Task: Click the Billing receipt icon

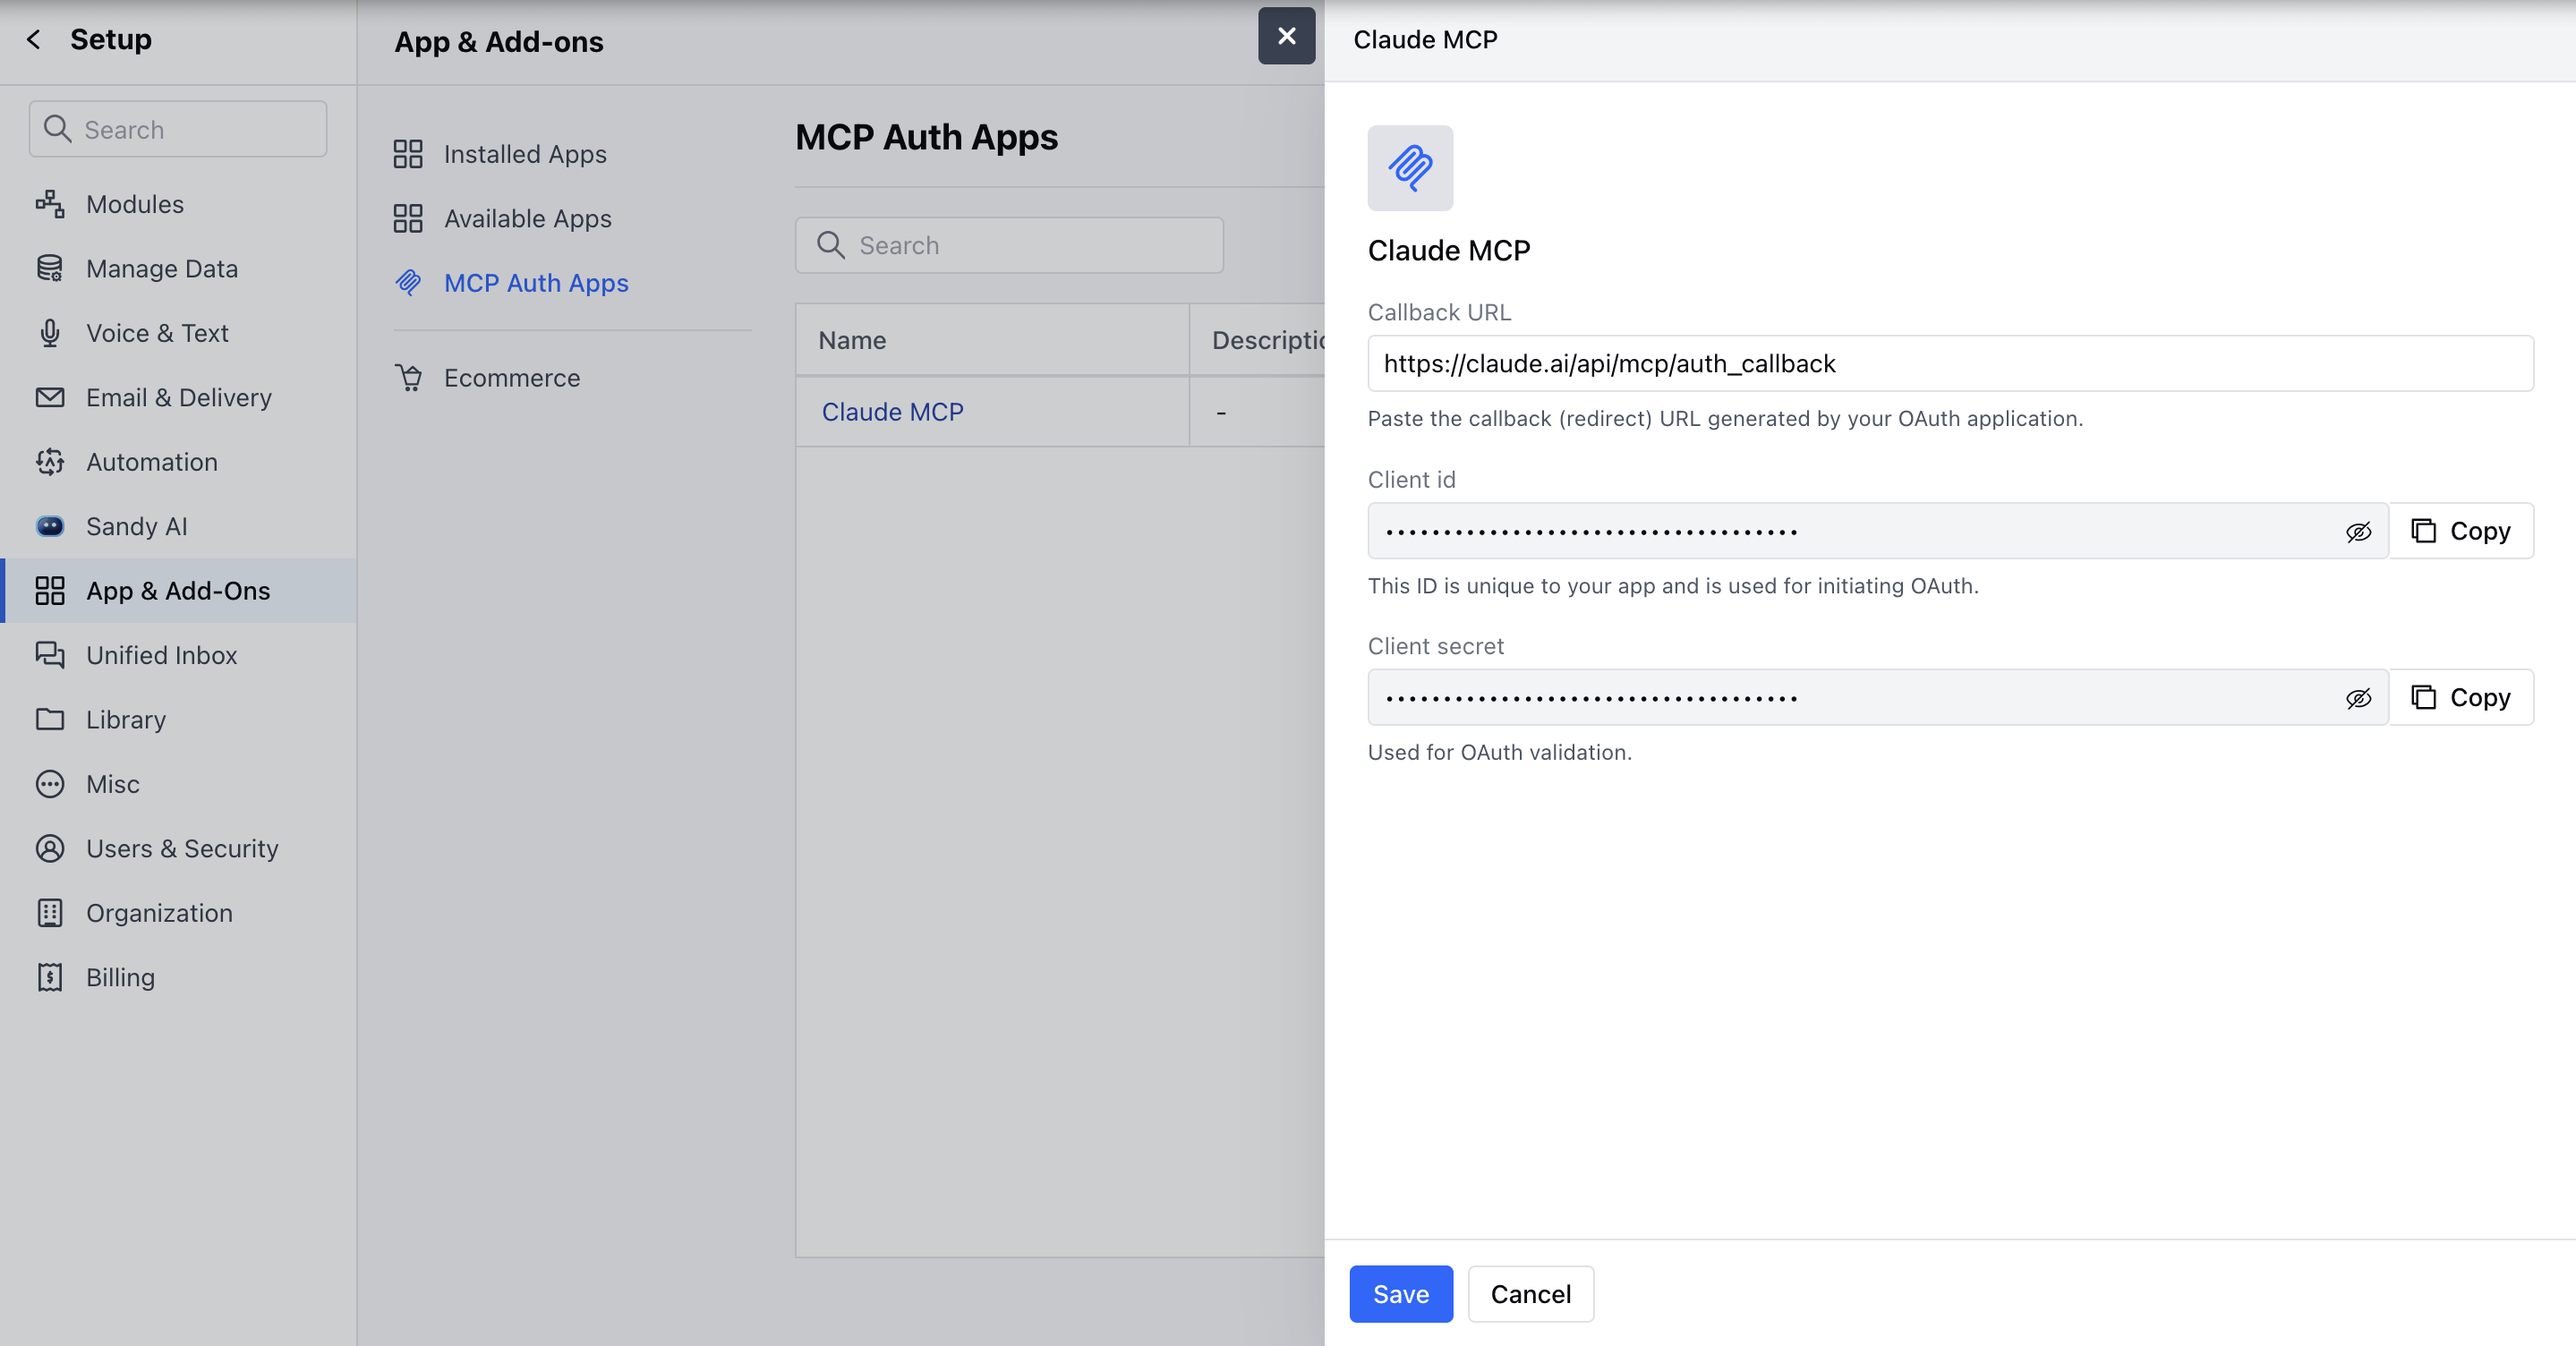Action: (x=50, y=977)
